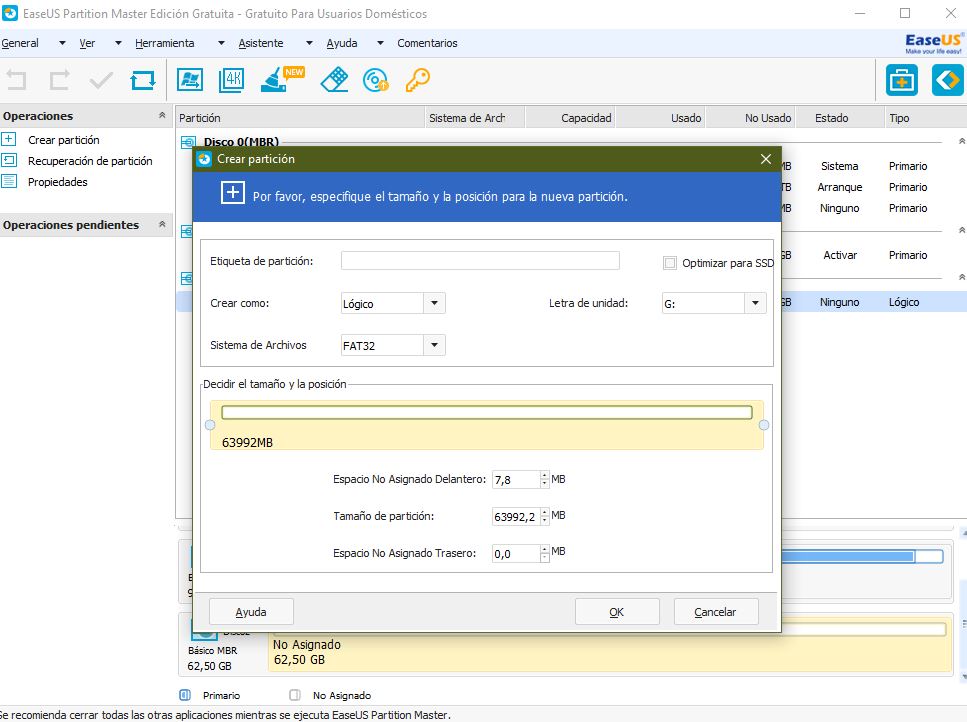Image resolution: width=967 pixels, height=722 pixels.
Task: Expand the Letra de unidad dropdown
Action: pos(755,304)
